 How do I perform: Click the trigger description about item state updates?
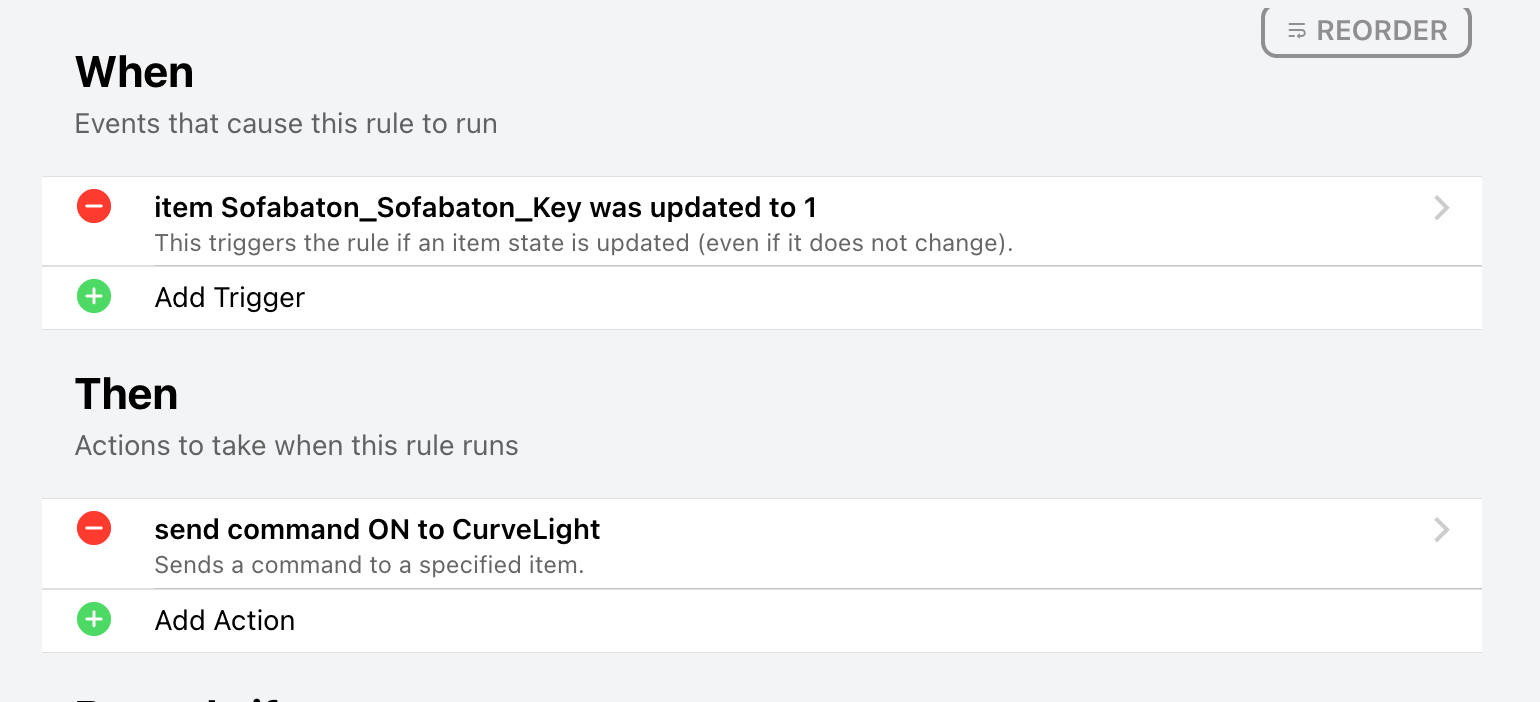[583, 243]
